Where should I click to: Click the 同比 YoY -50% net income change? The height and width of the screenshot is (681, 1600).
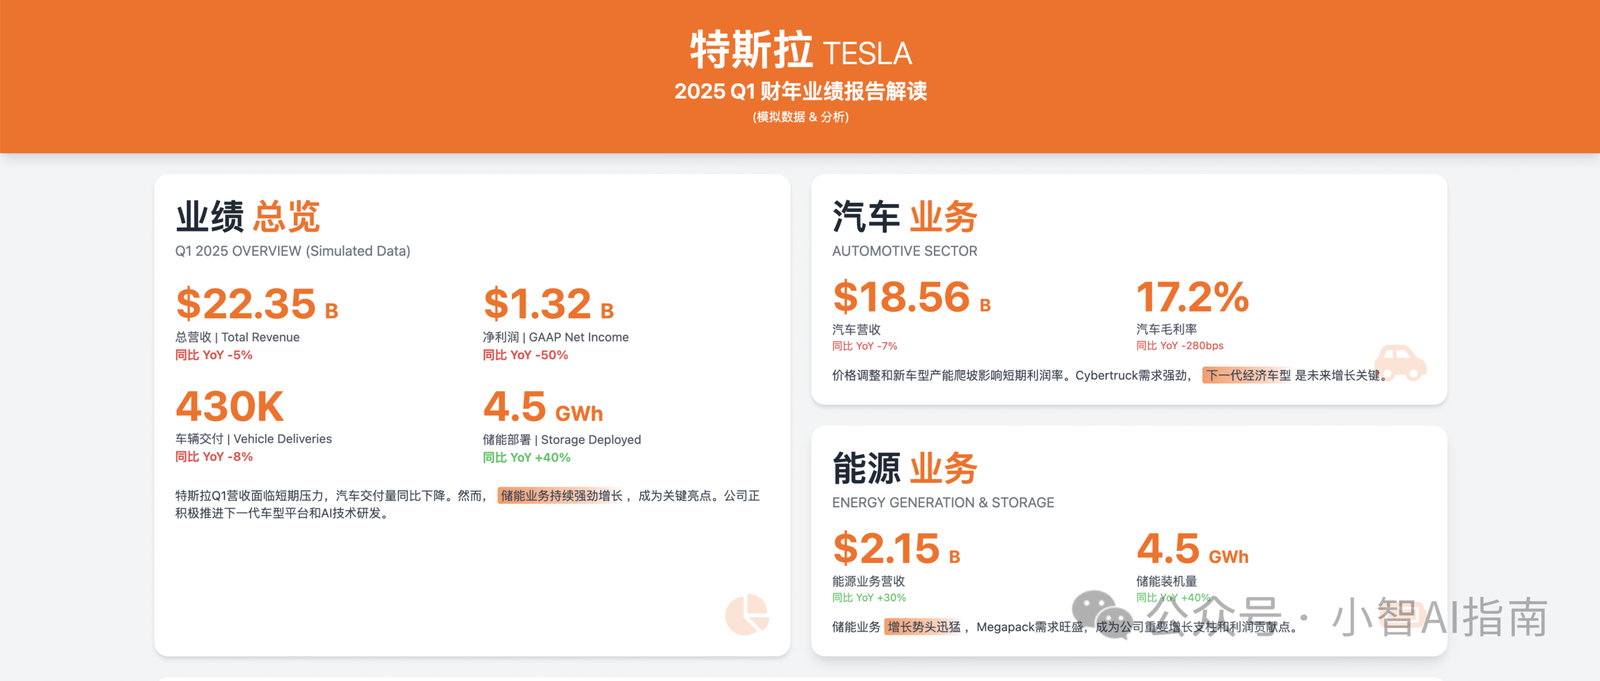(525, 355)
